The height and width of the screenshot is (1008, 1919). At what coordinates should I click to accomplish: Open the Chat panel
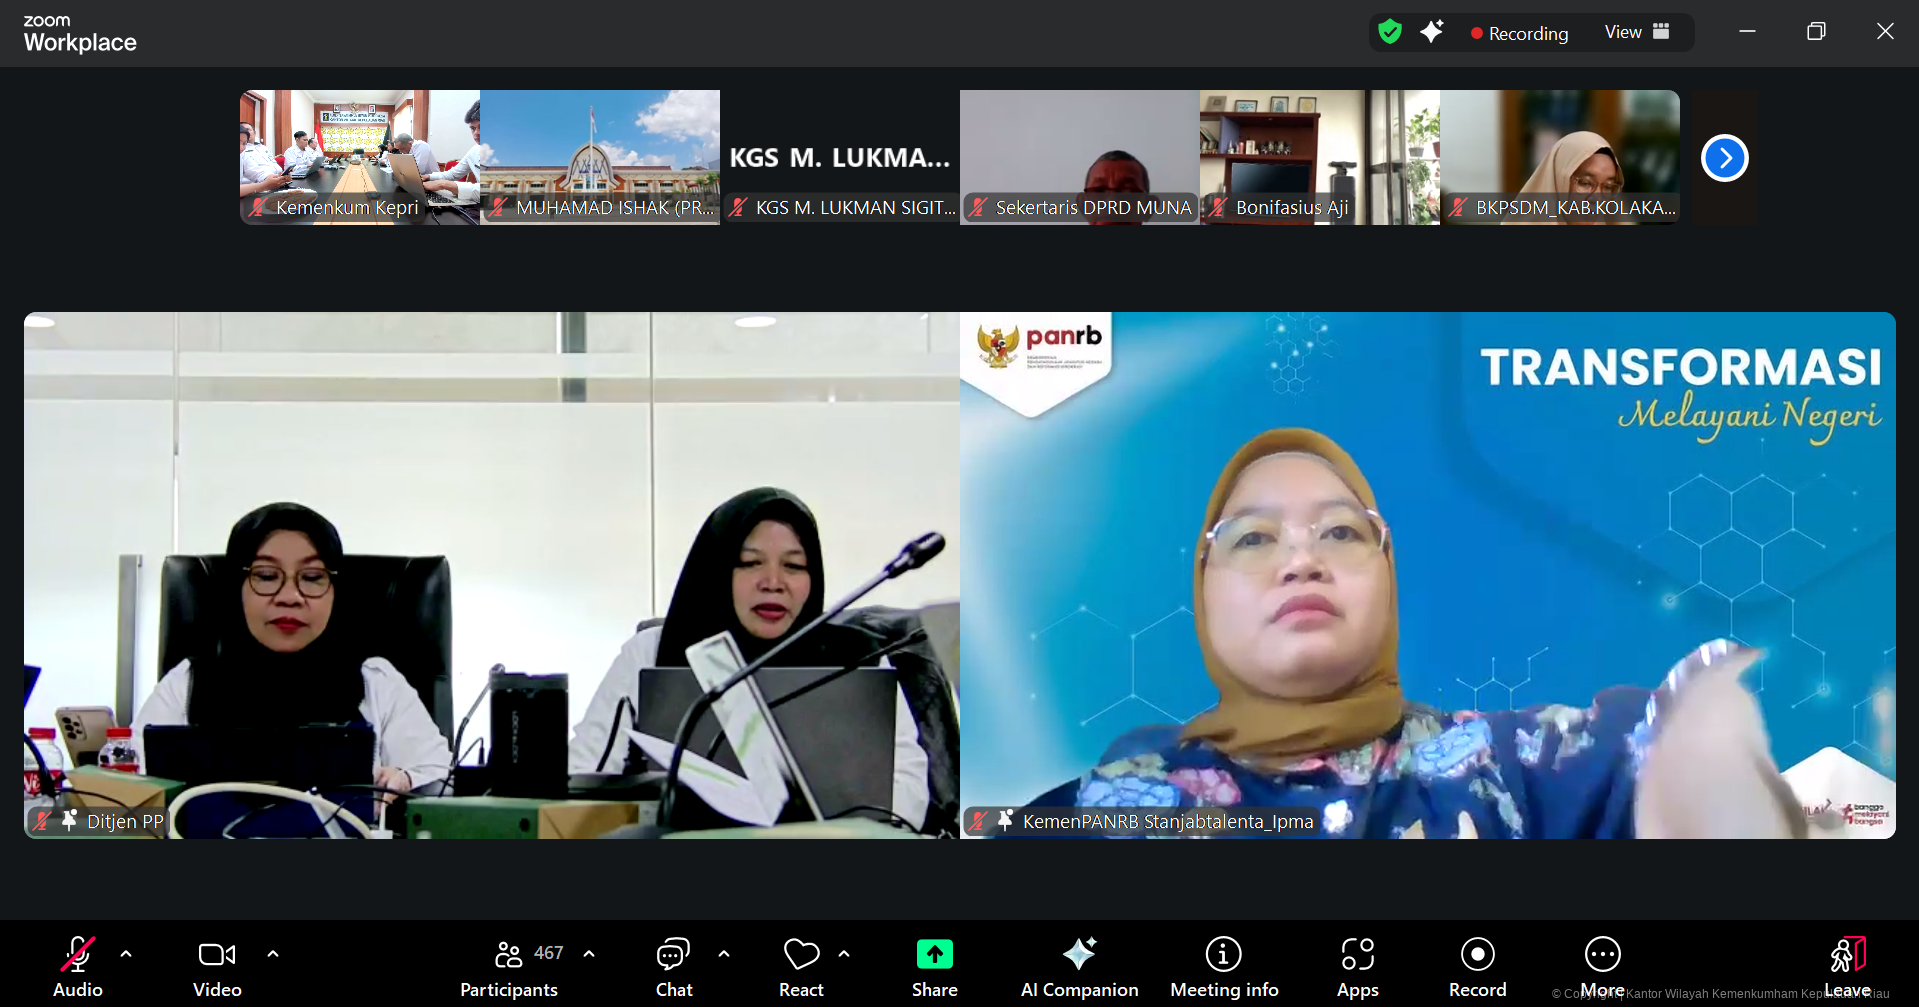pos(672,955)
